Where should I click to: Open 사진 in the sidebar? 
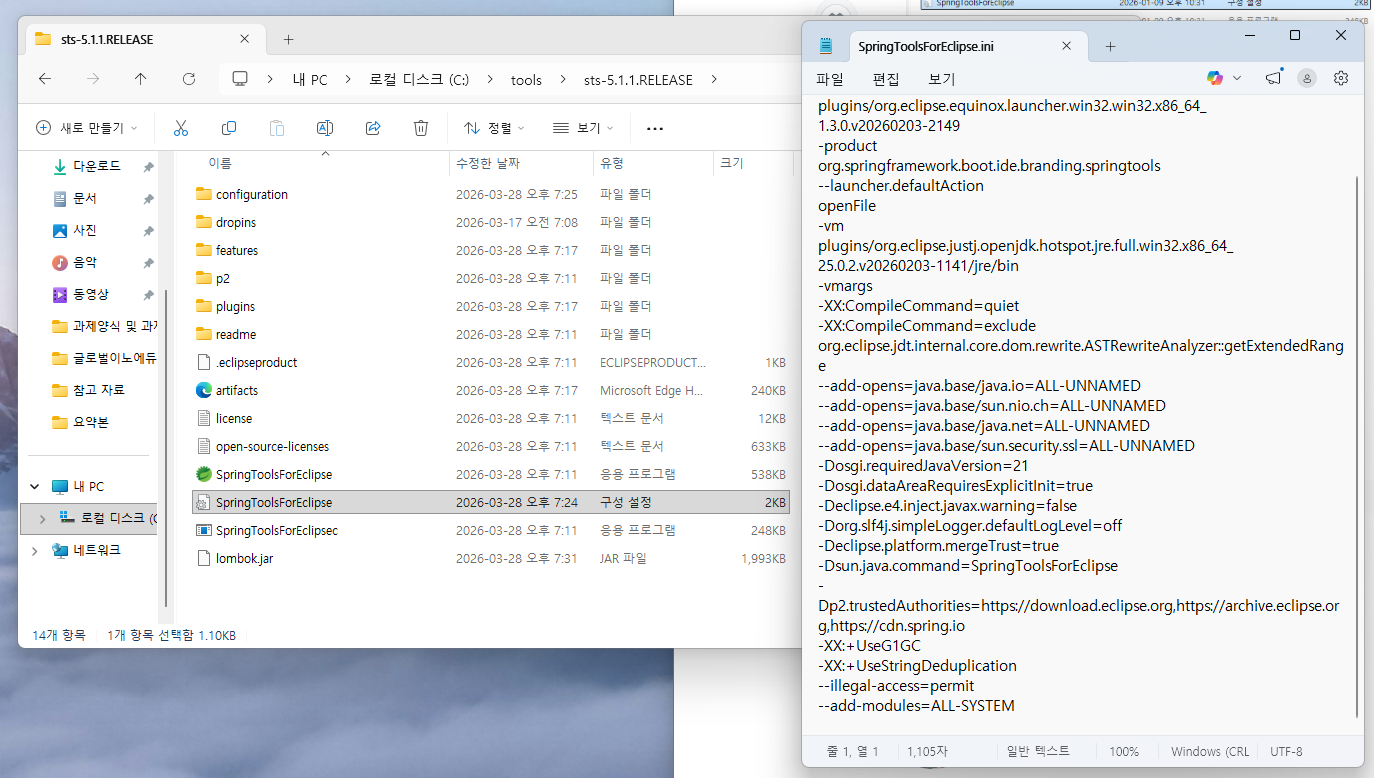click(x=85, y=230)
